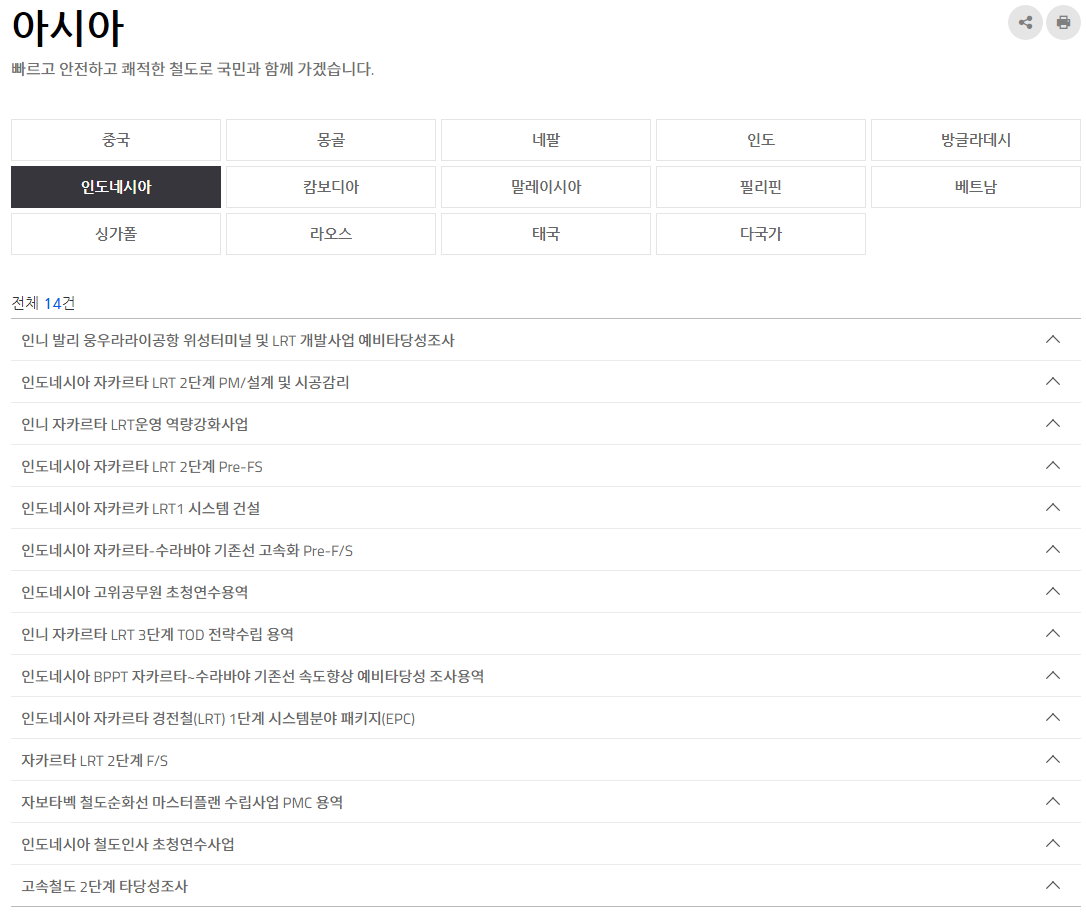Open 자카르타-수라바야 기존선 고속화 Pre-F/S title
The width and height of the screenshot is (1086, 916).
click(x=187, y=550)
